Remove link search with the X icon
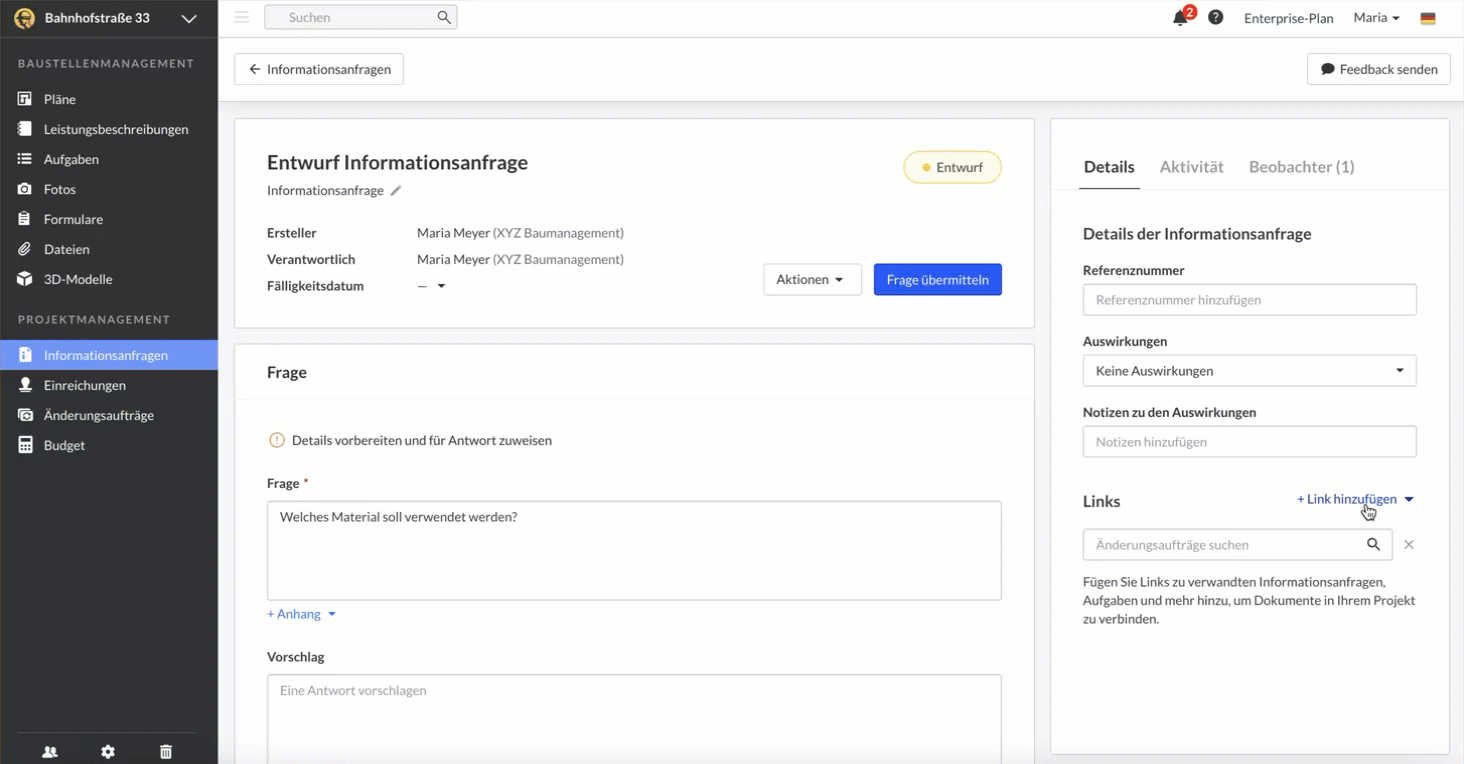Image resolution: width=1464 pixels, height=764 pixels. pyautogui.click(x=1409, y=545)
